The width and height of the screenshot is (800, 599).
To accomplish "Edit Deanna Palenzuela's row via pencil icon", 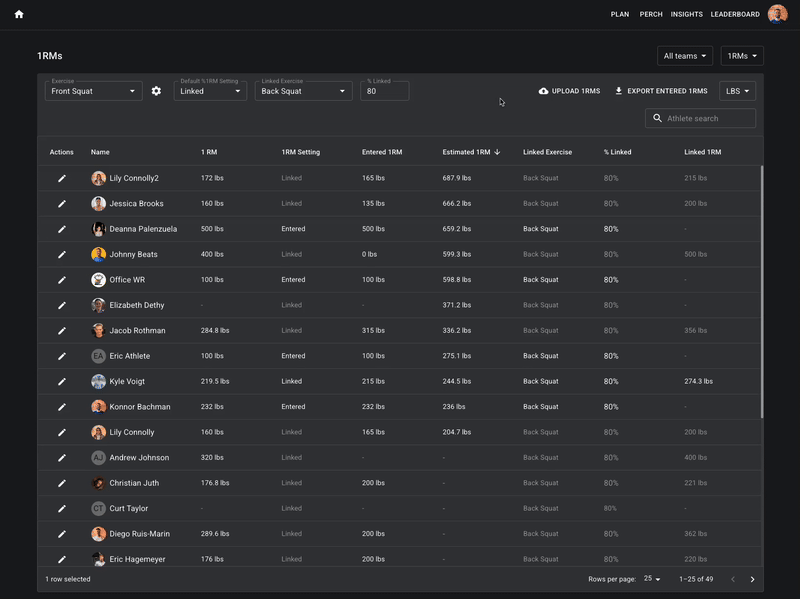I will [x=61, y=228].
